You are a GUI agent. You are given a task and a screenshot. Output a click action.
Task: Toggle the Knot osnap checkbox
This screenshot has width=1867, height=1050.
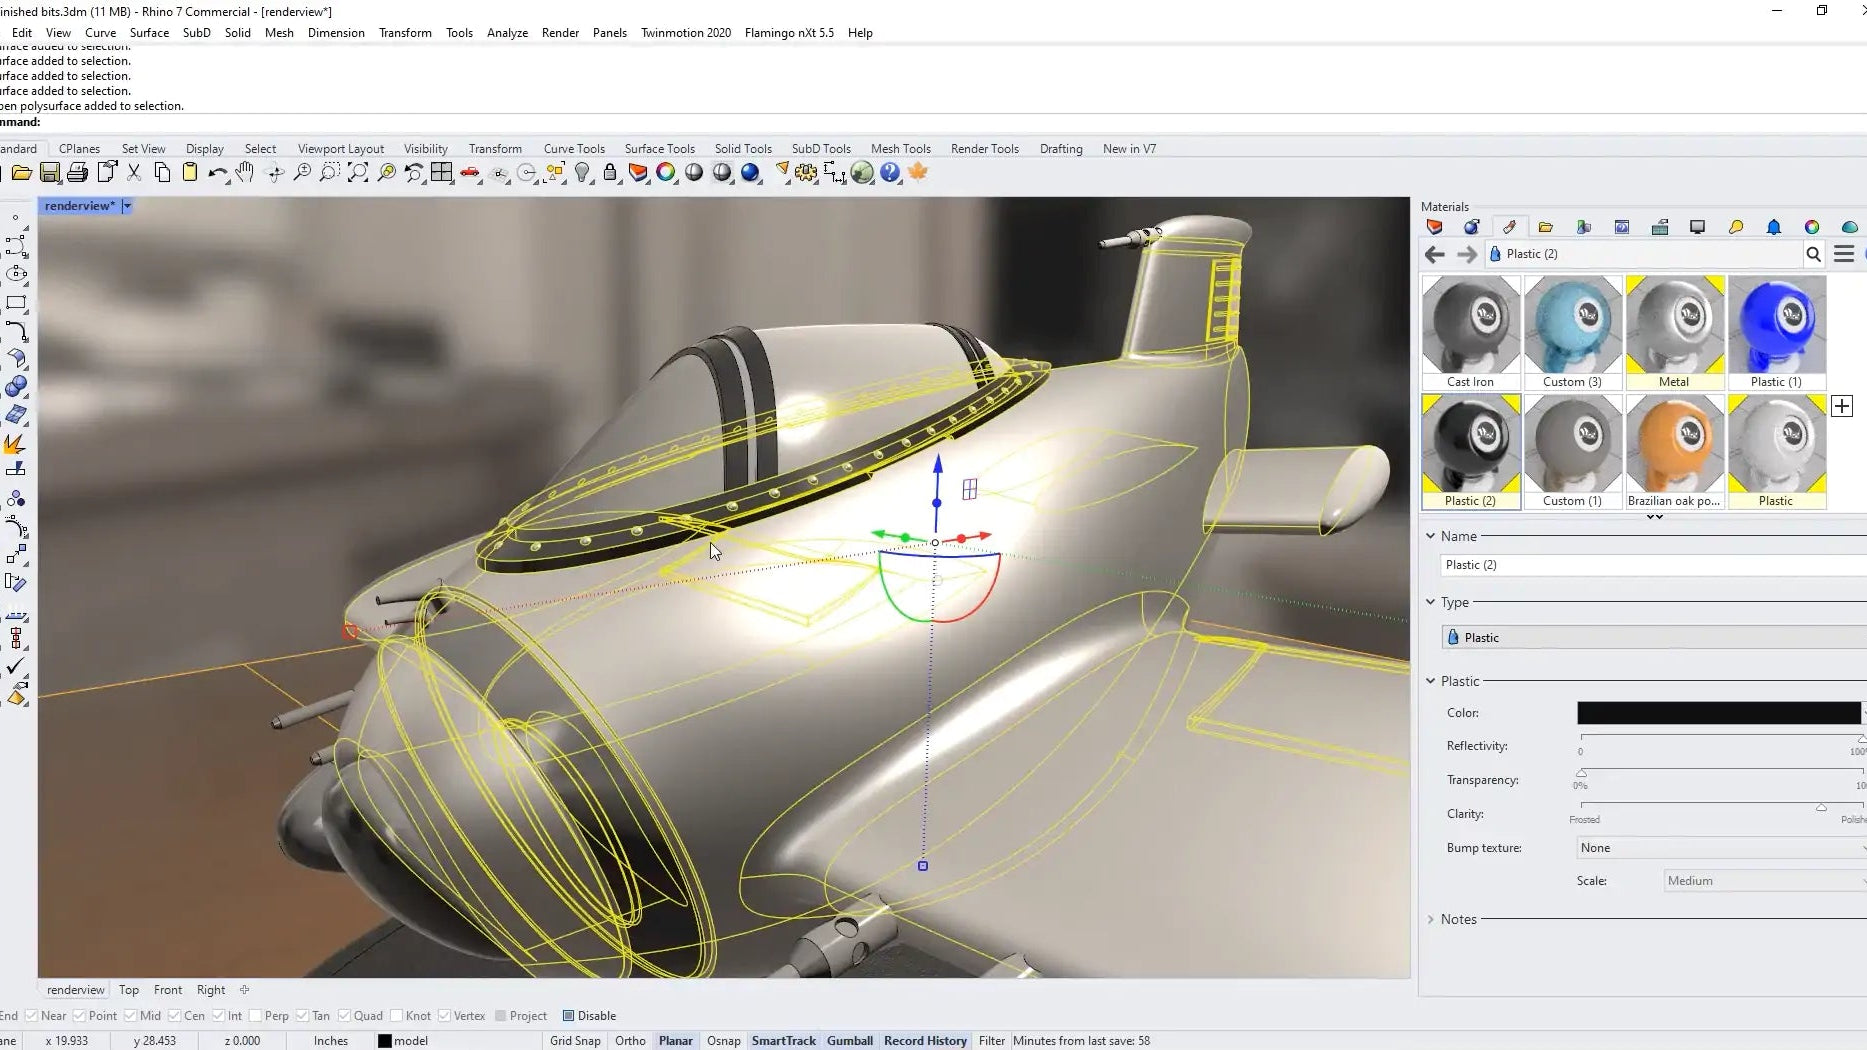(x=397, y=1016)
